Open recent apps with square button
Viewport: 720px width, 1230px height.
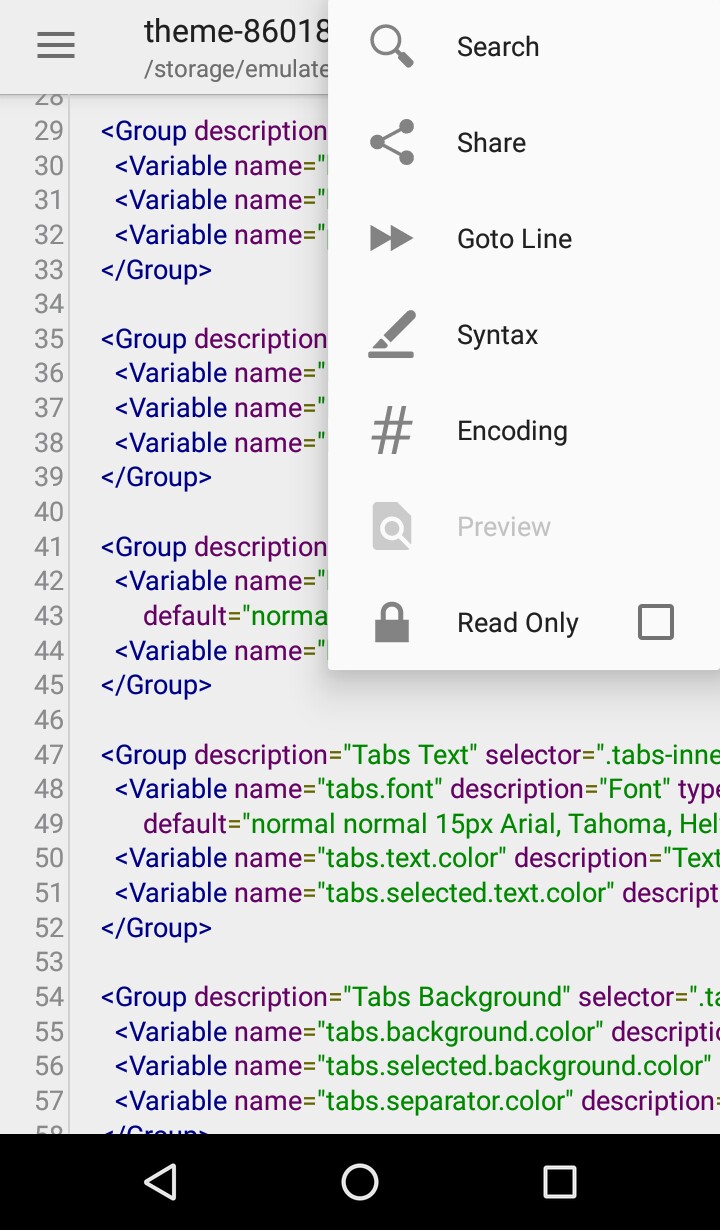click(x=559, y=1181)
